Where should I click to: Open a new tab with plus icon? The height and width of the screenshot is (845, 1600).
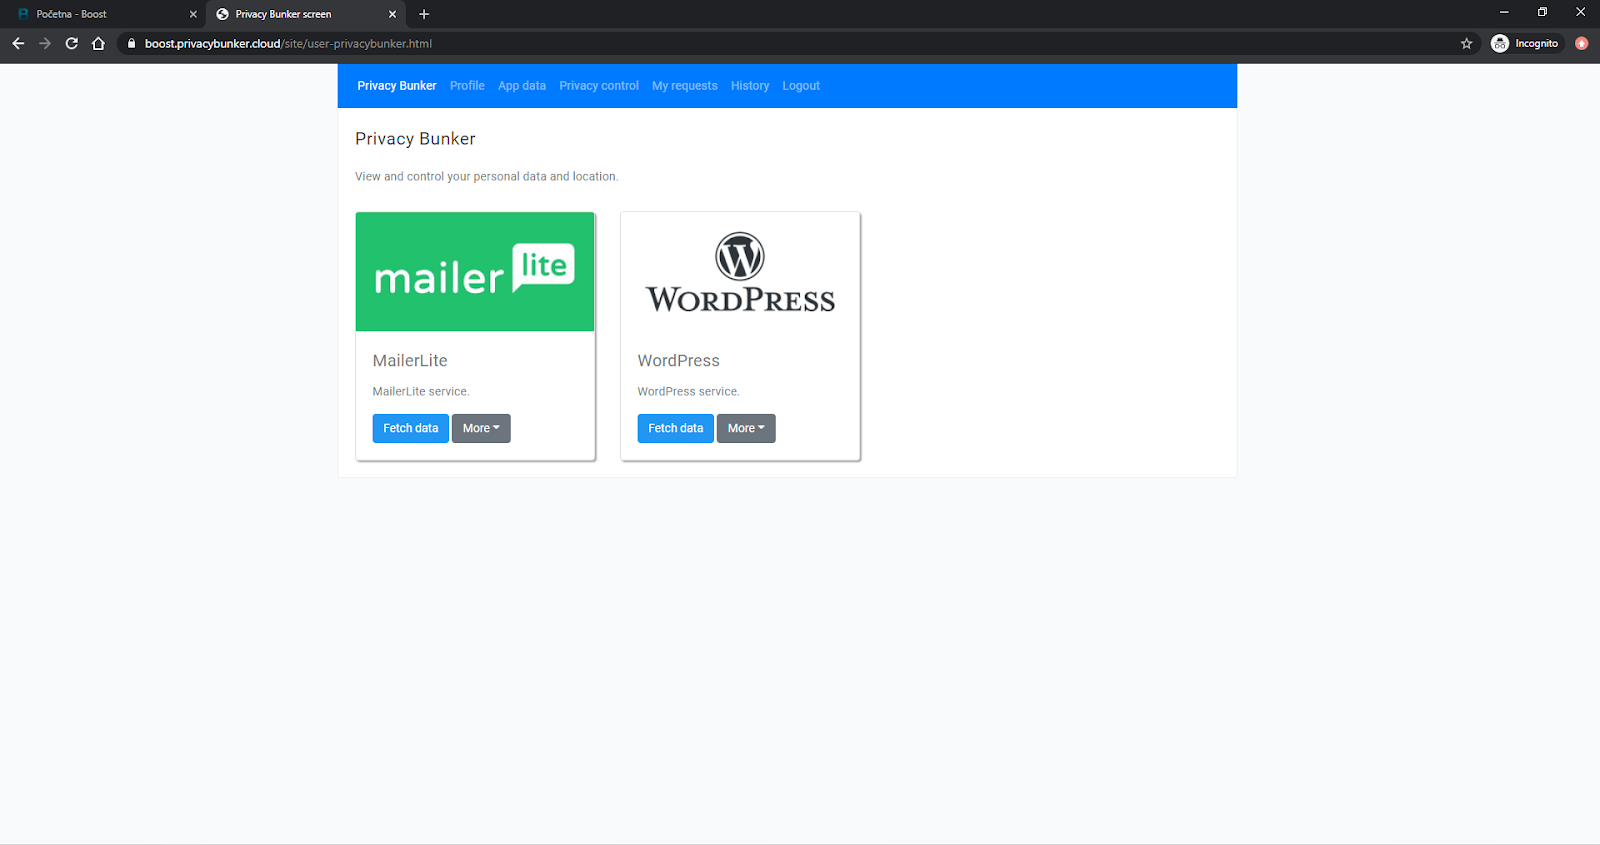tap(424, 14)
